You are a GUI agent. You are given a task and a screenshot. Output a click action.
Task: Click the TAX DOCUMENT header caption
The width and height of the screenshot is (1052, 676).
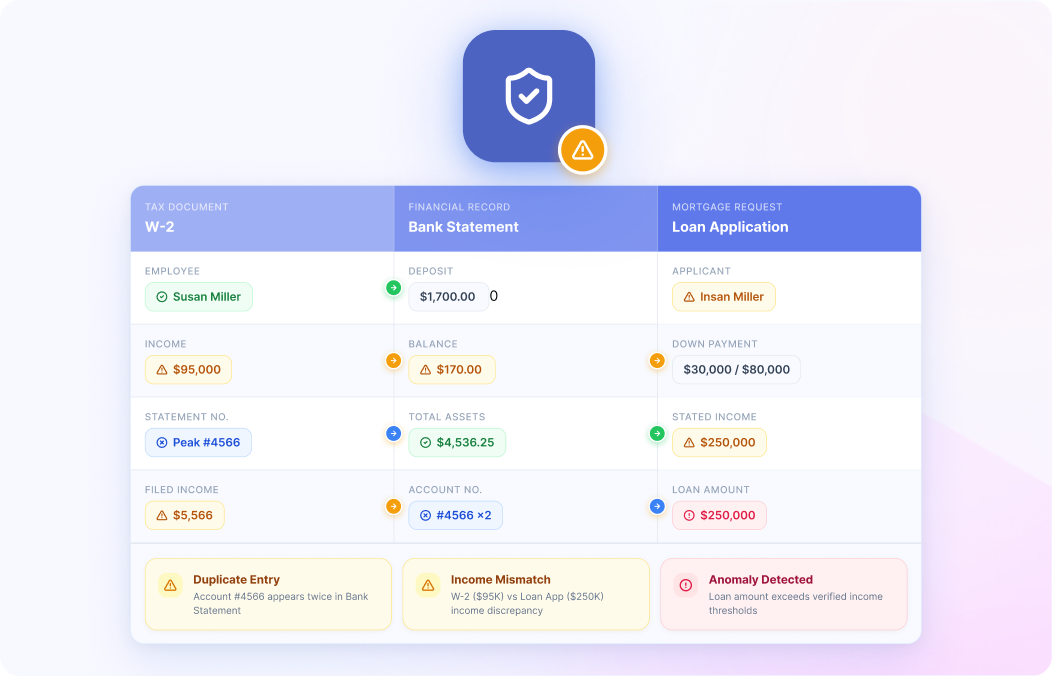(x=187, y=207)
